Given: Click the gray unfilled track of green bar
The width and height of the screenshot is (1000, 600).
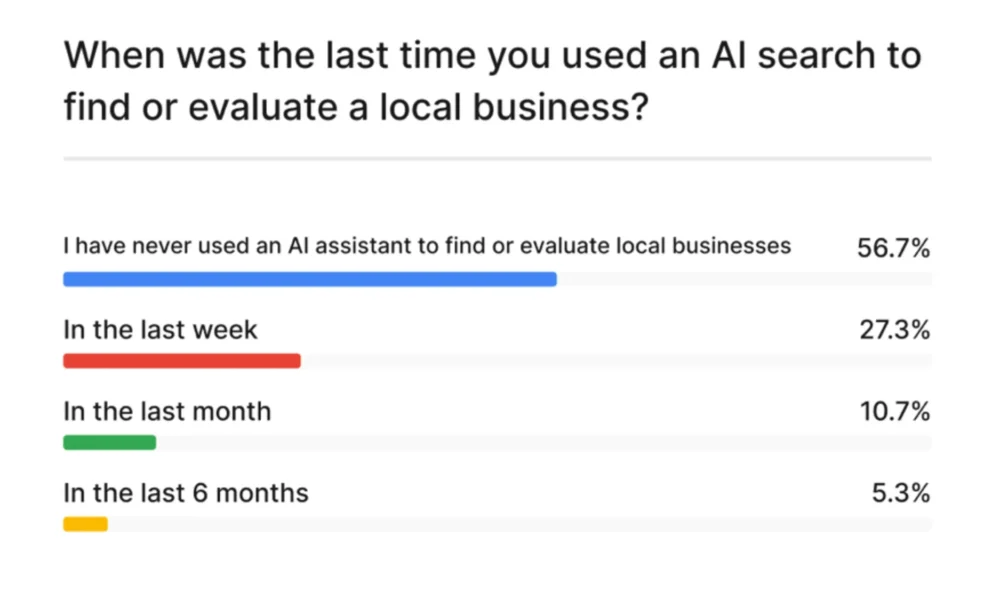Looking at the screenshot, I should (x=544, y=443).
